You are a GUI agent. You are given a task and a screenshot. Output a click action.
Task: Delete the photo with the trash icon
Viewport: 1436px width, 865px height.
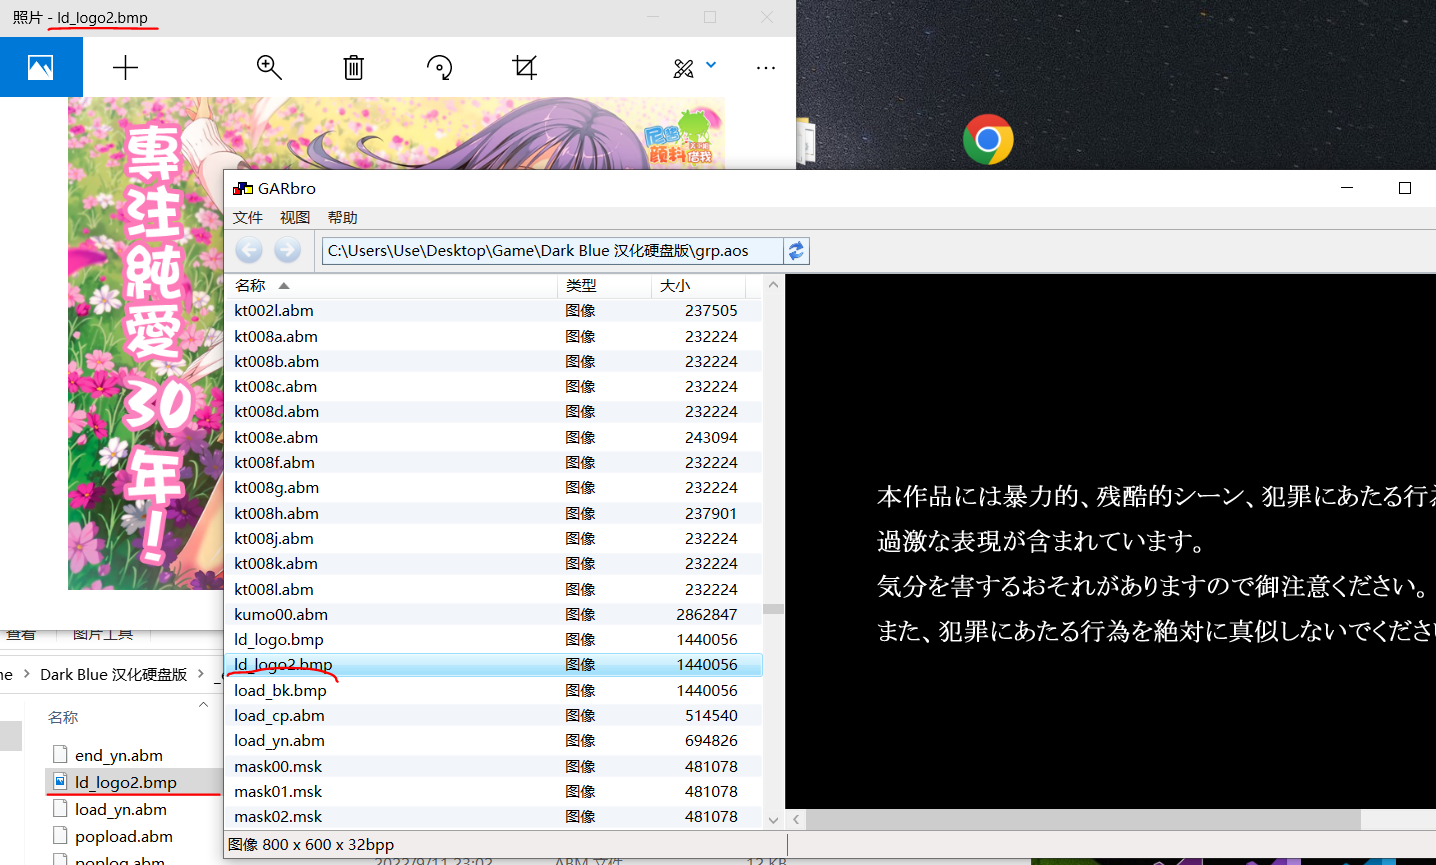pos(353,67)
